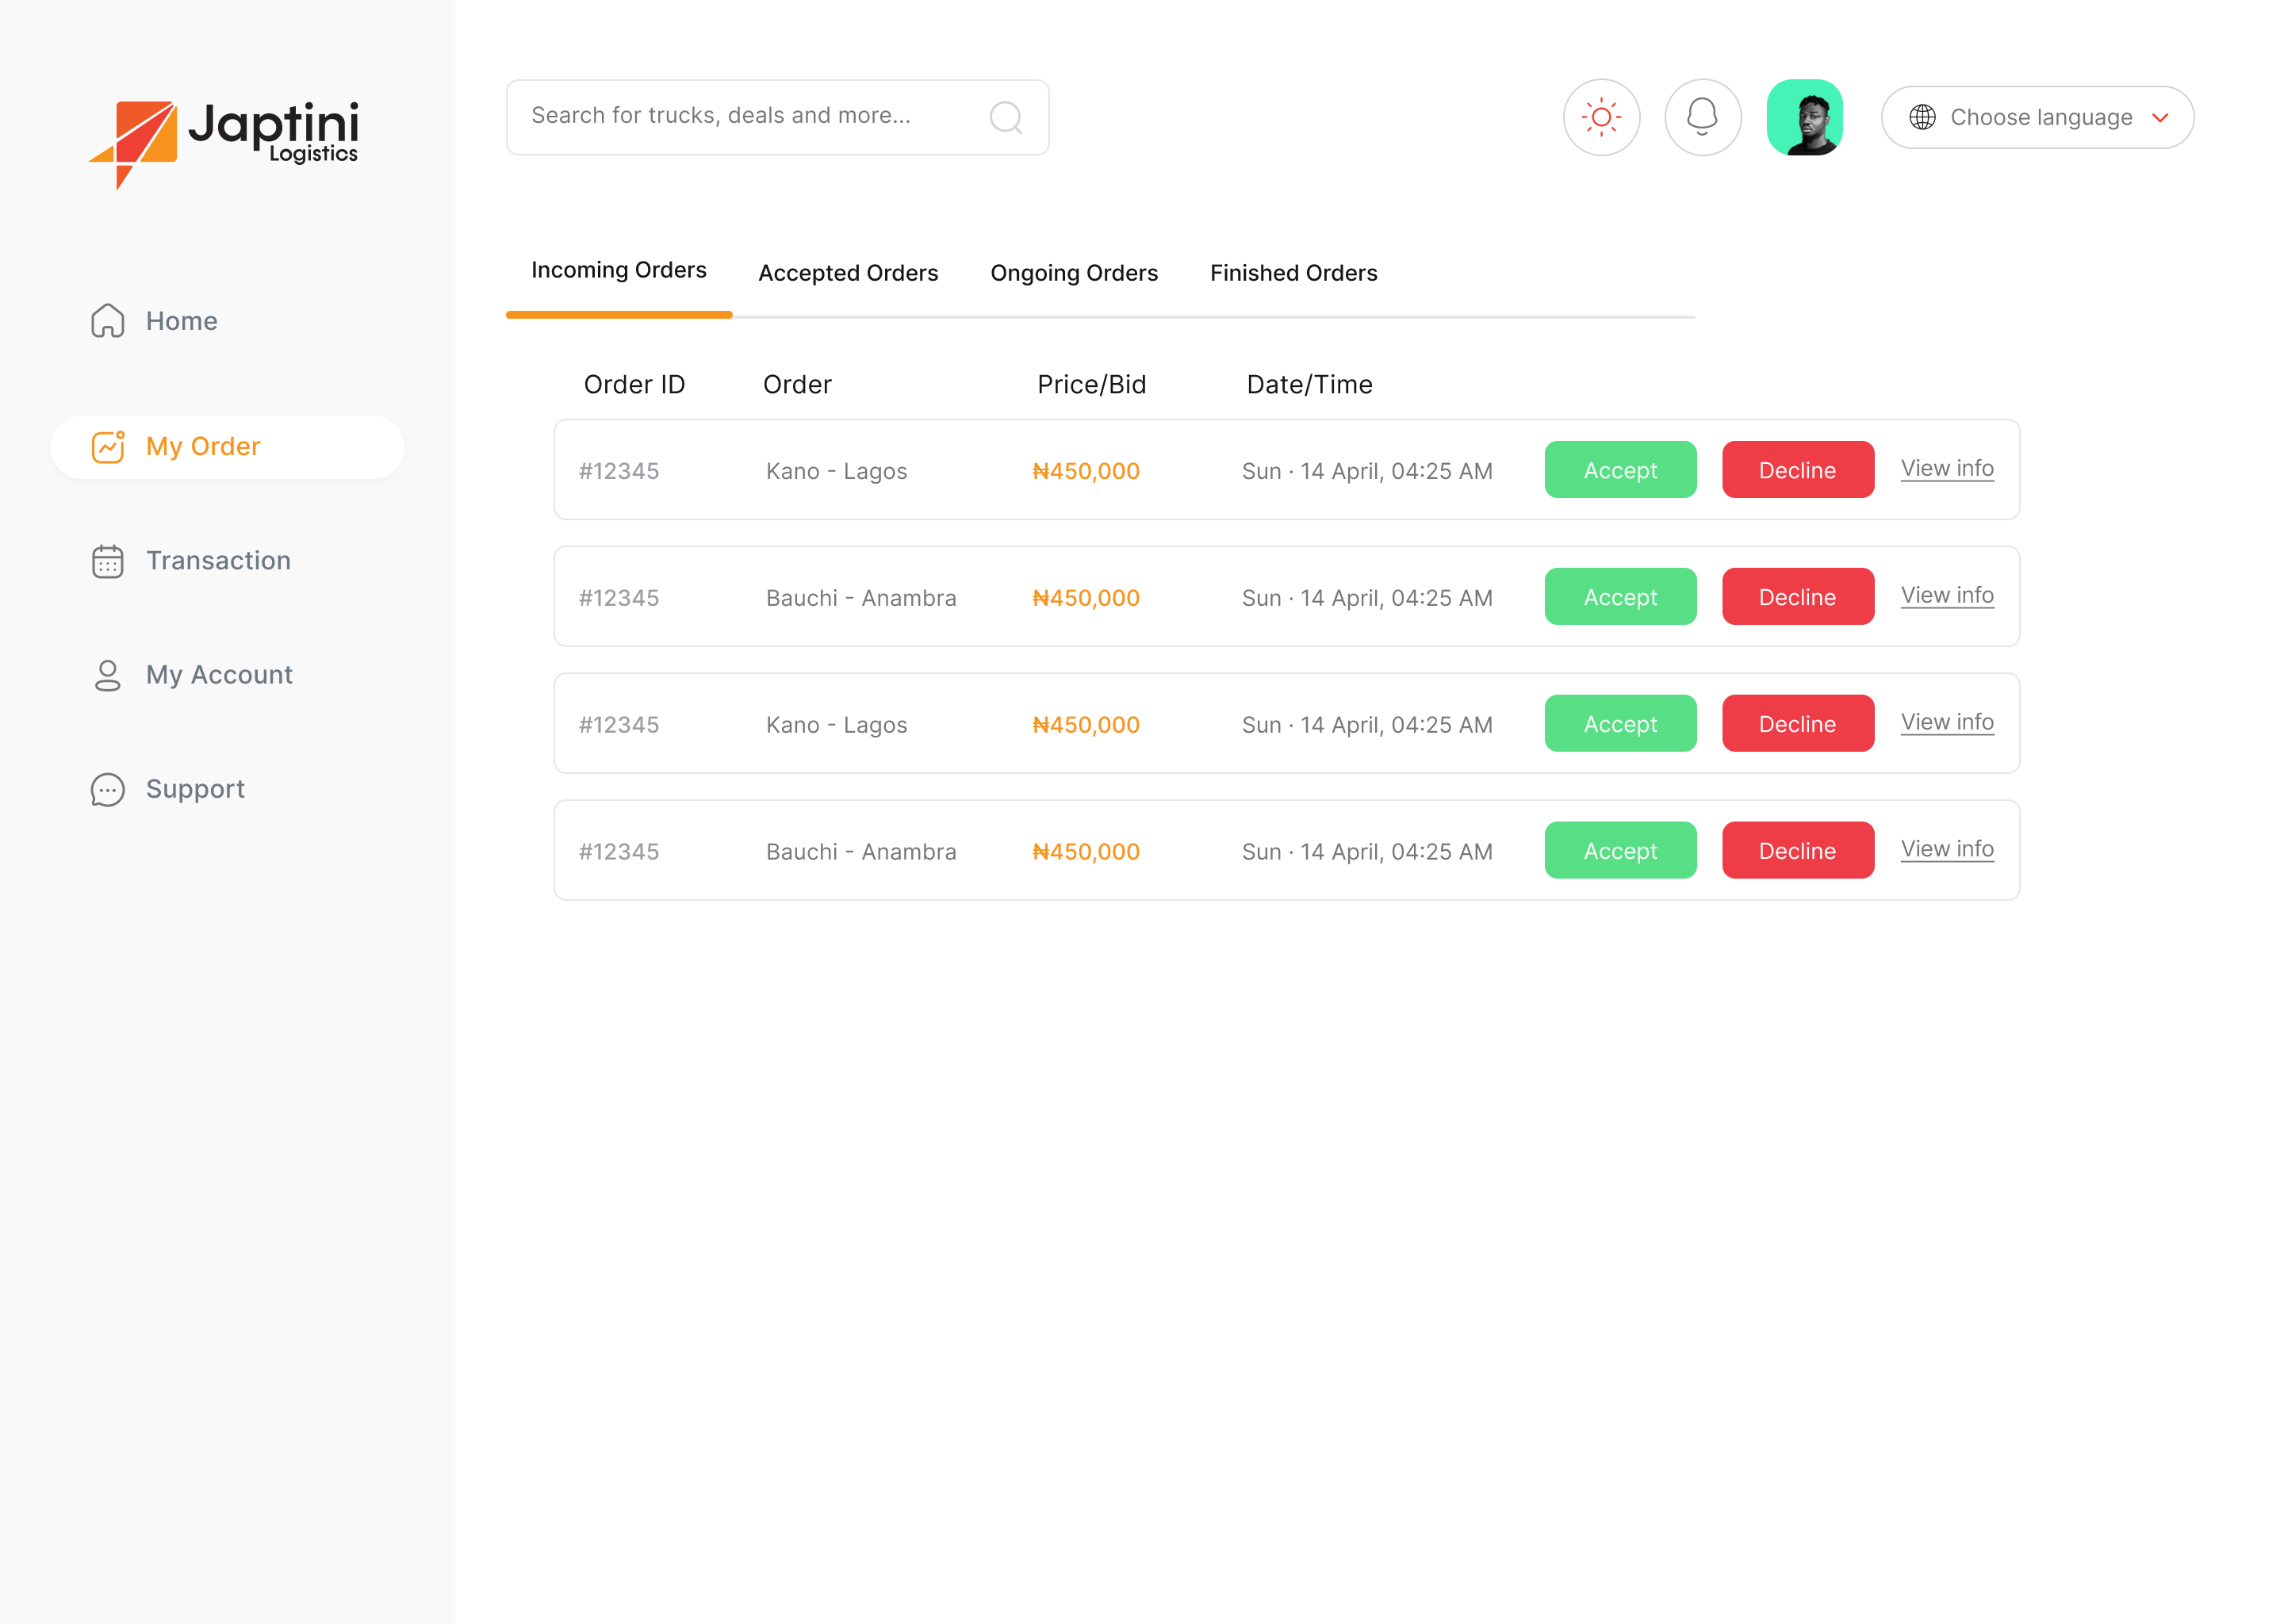
Task: Click the red chevron beside Choose language
Action: pos(2160,118)
